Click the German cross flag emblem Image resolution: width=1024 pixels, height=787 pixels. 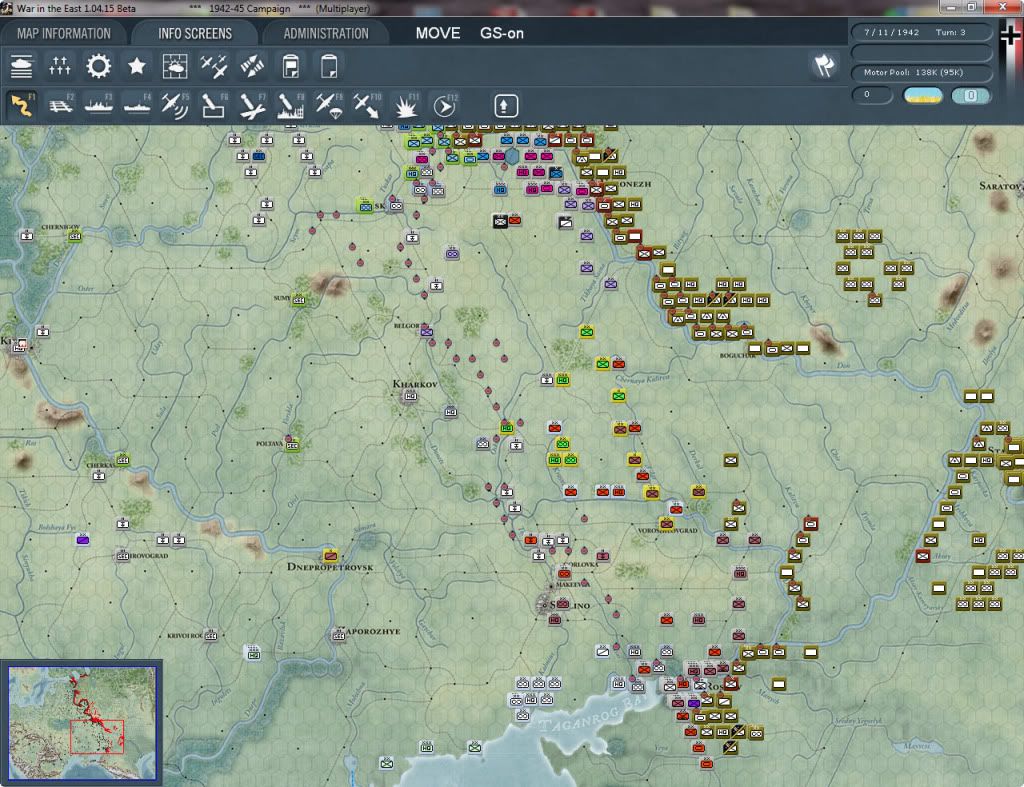pos(1010,35)
